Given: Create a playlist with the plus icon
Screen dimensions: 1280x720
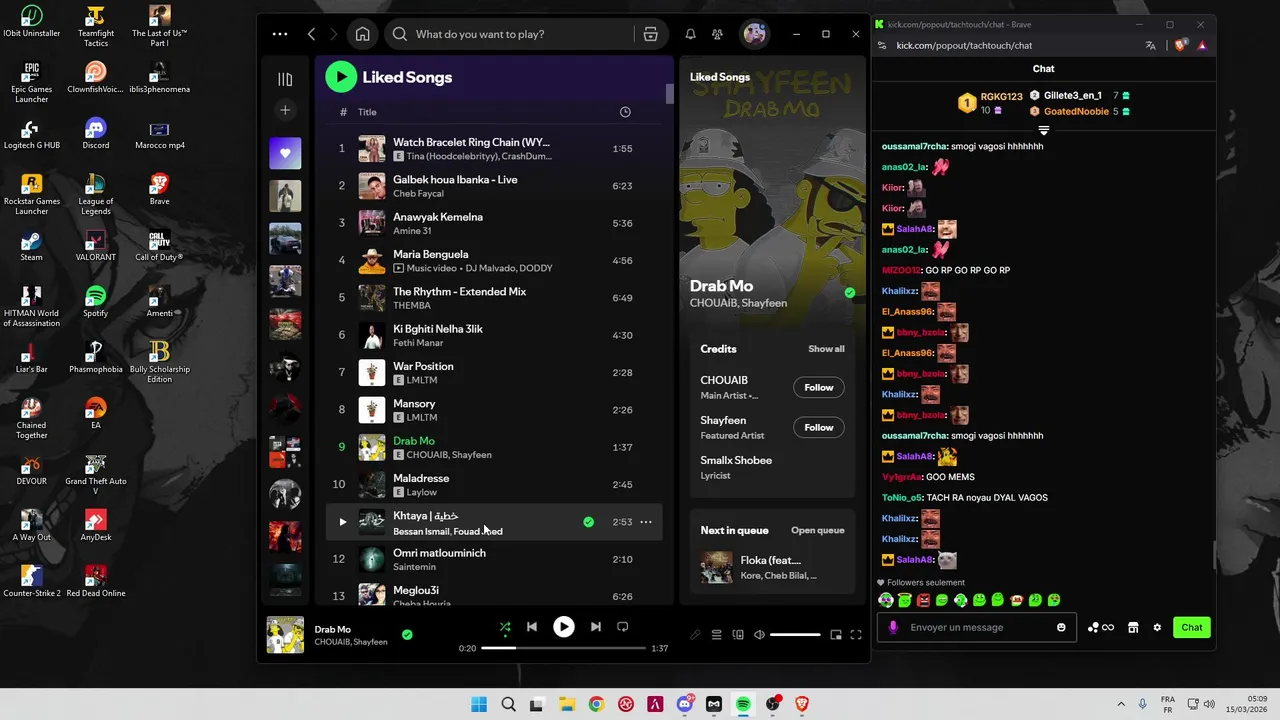Looking at the screenshot, I should [285, 110].
